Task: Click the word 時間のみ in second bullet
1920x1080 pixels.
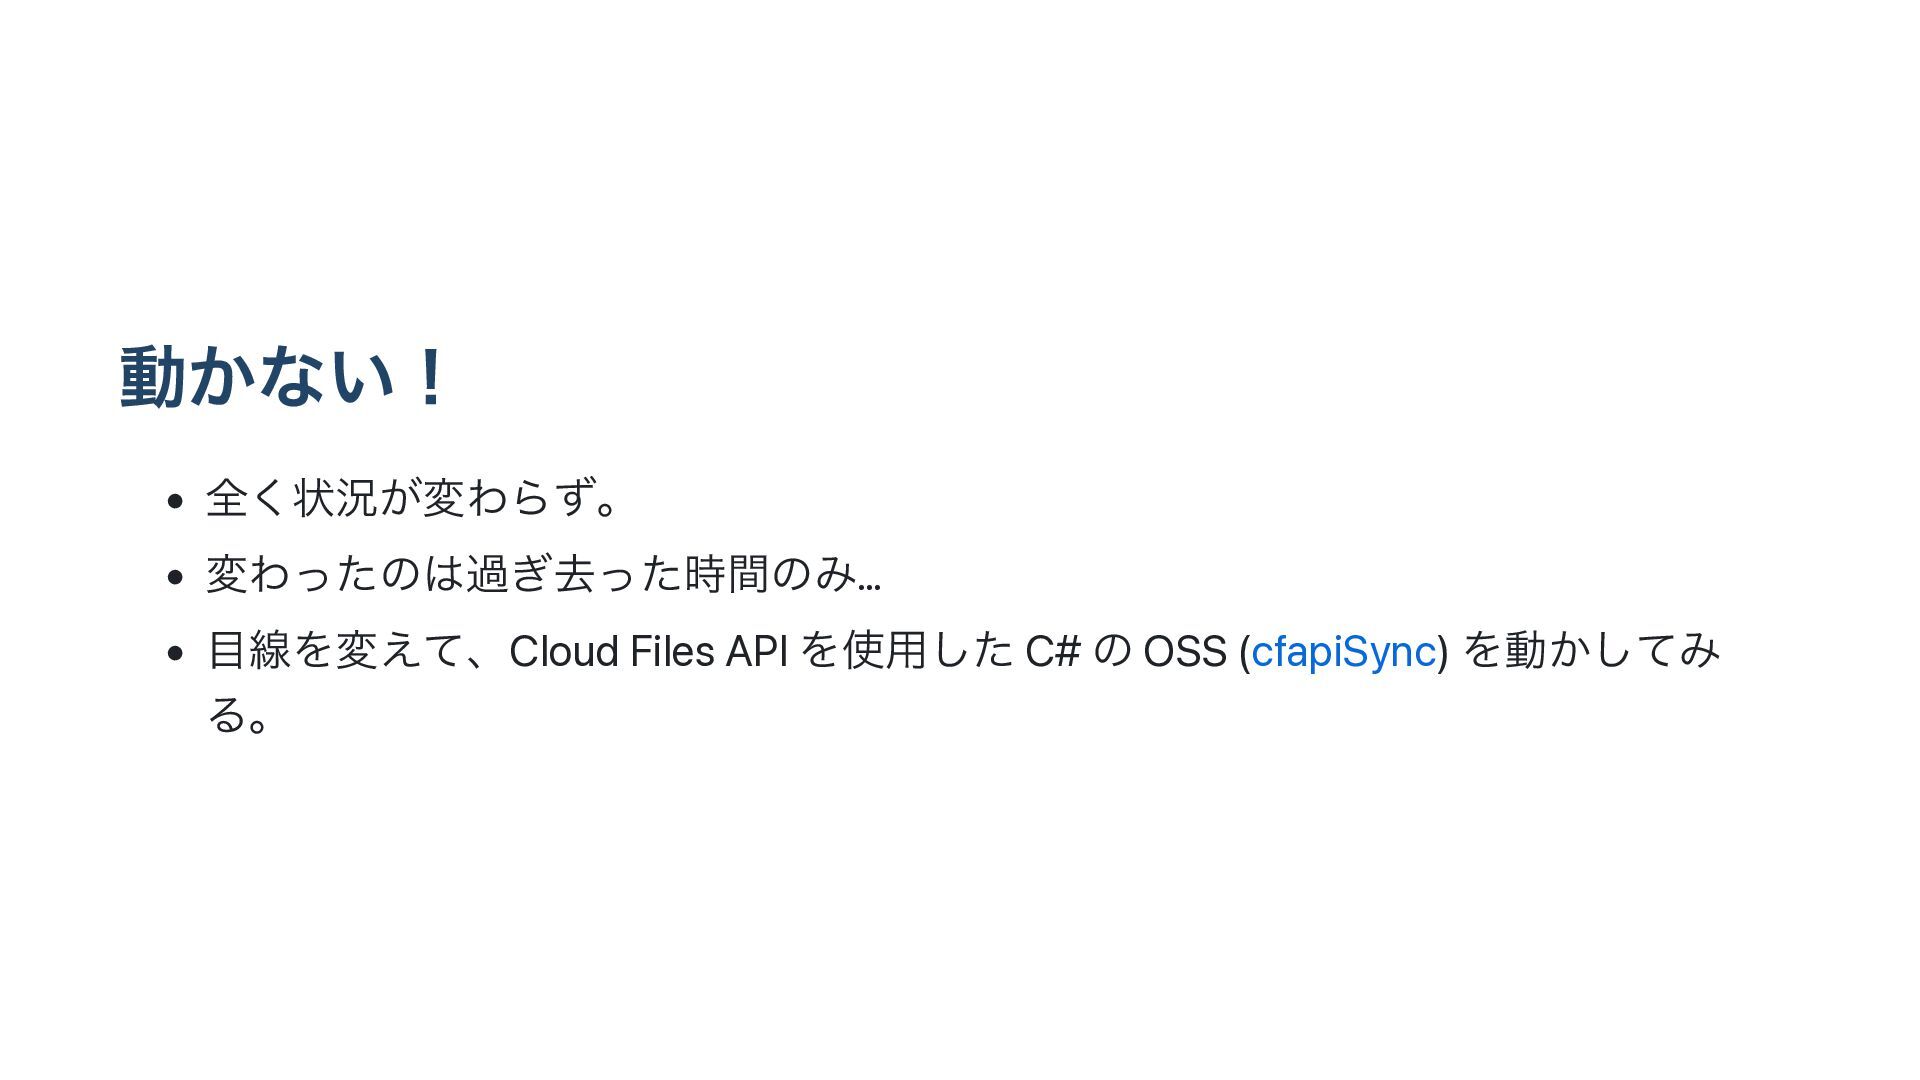Action: [x=770, y=574]
